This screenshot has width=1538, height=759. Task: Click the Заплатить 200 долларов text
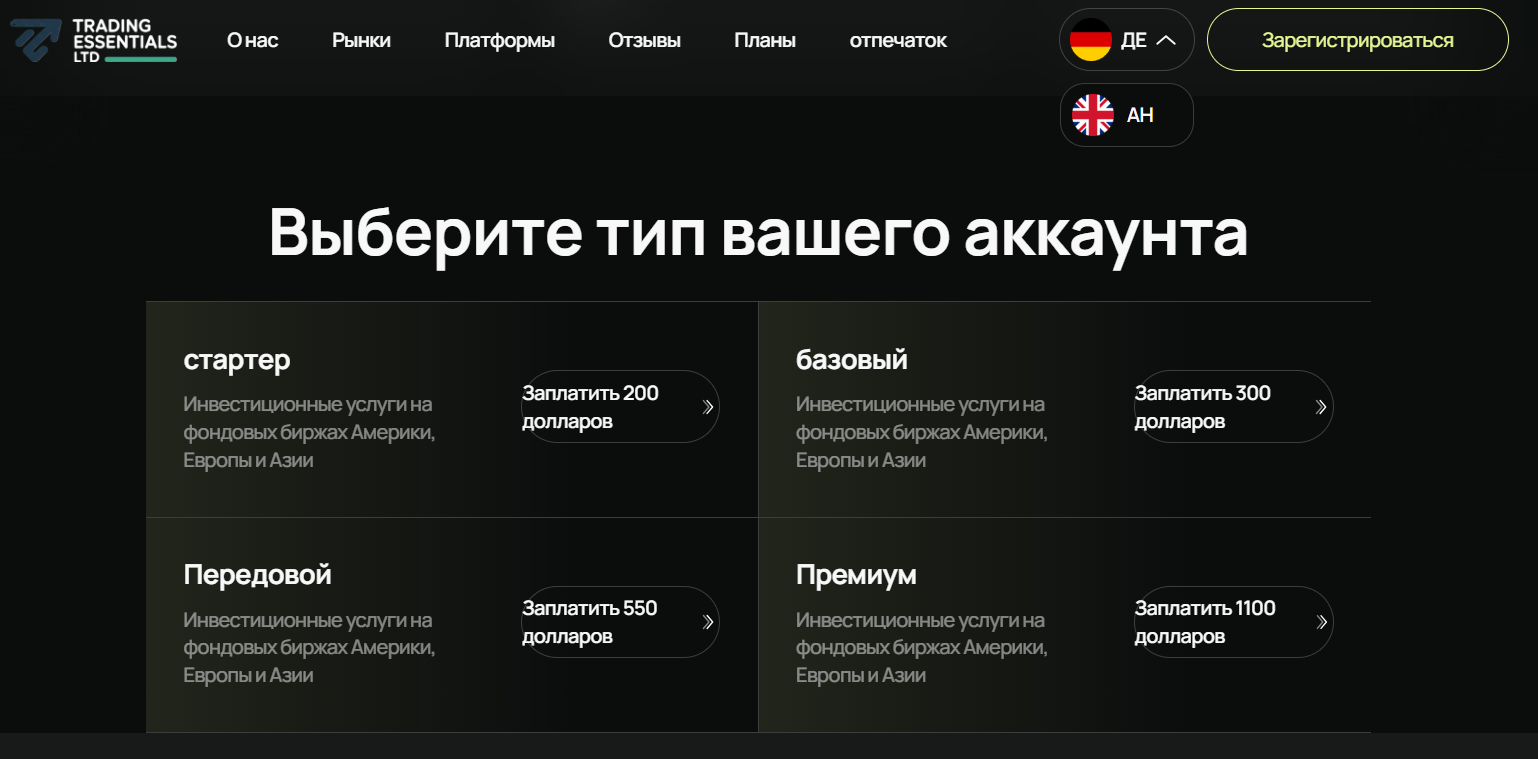pos(590,407)
